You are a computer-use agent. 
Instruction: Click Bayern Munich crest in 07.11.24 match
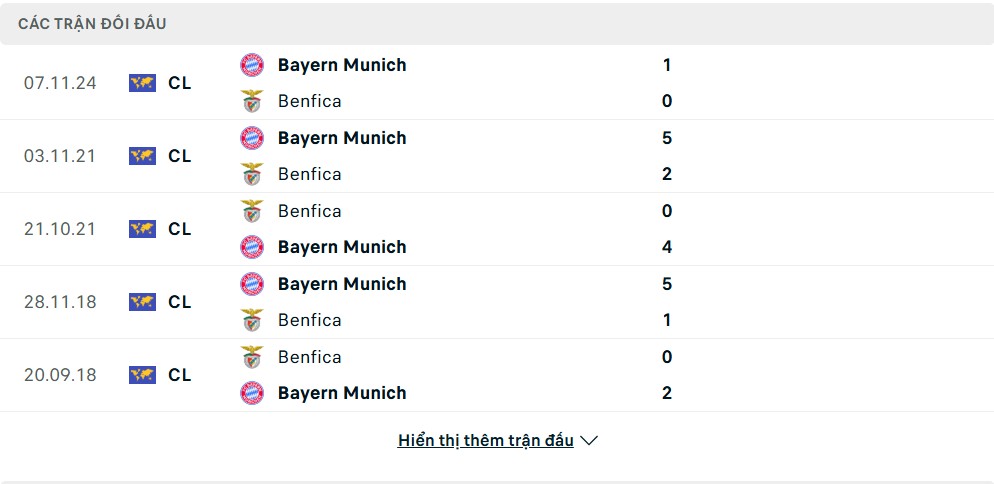pyautogui.click(x=252, y=65)
